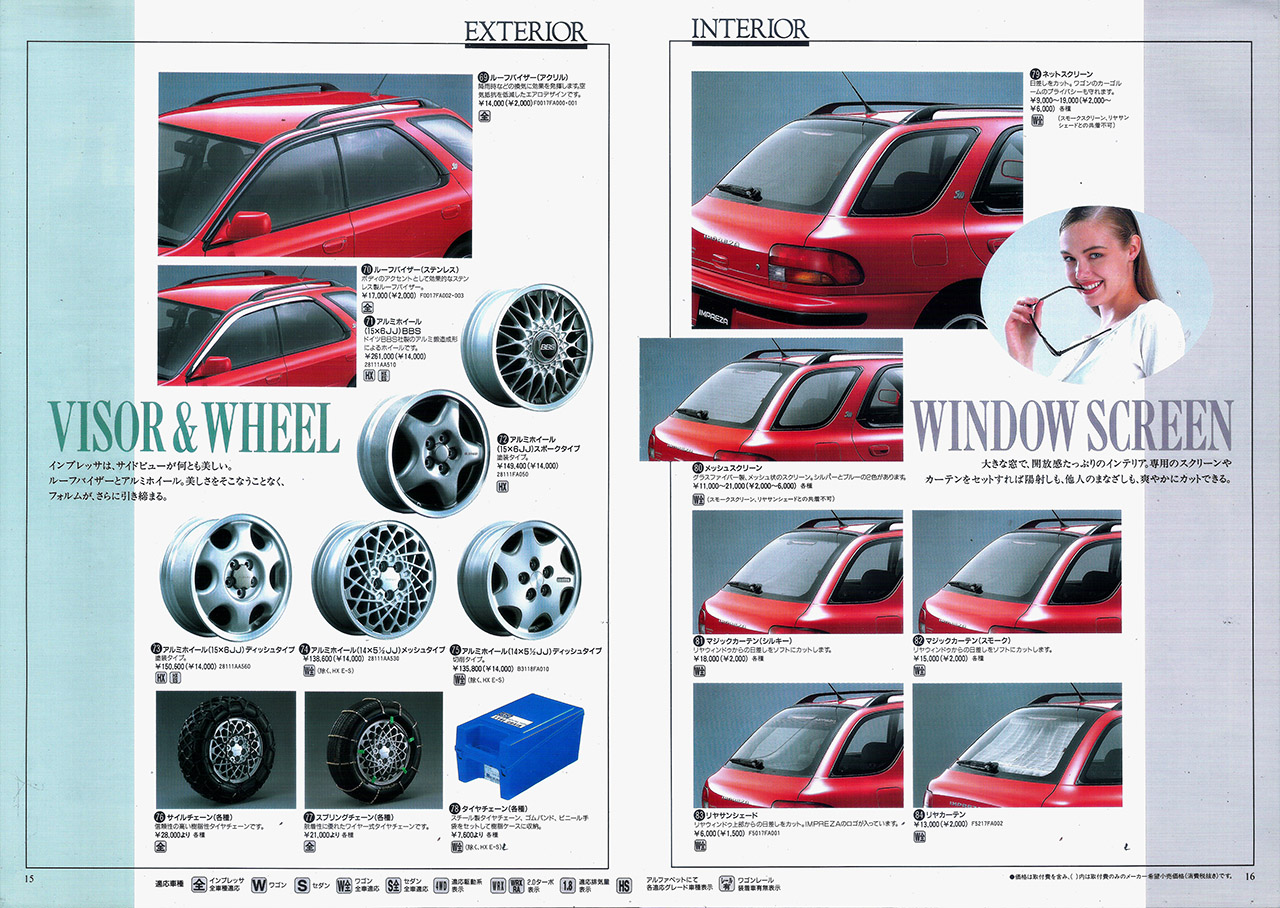Open the stainless roof visor car photo

(x=257, y=325)
